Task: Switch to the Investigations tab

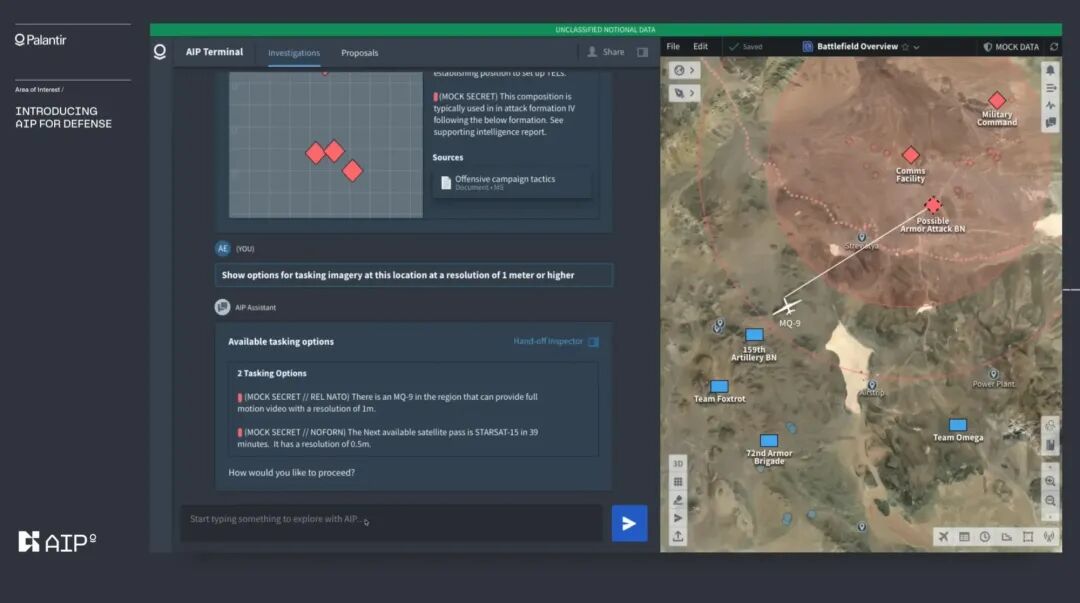Action: pos(294,53)
